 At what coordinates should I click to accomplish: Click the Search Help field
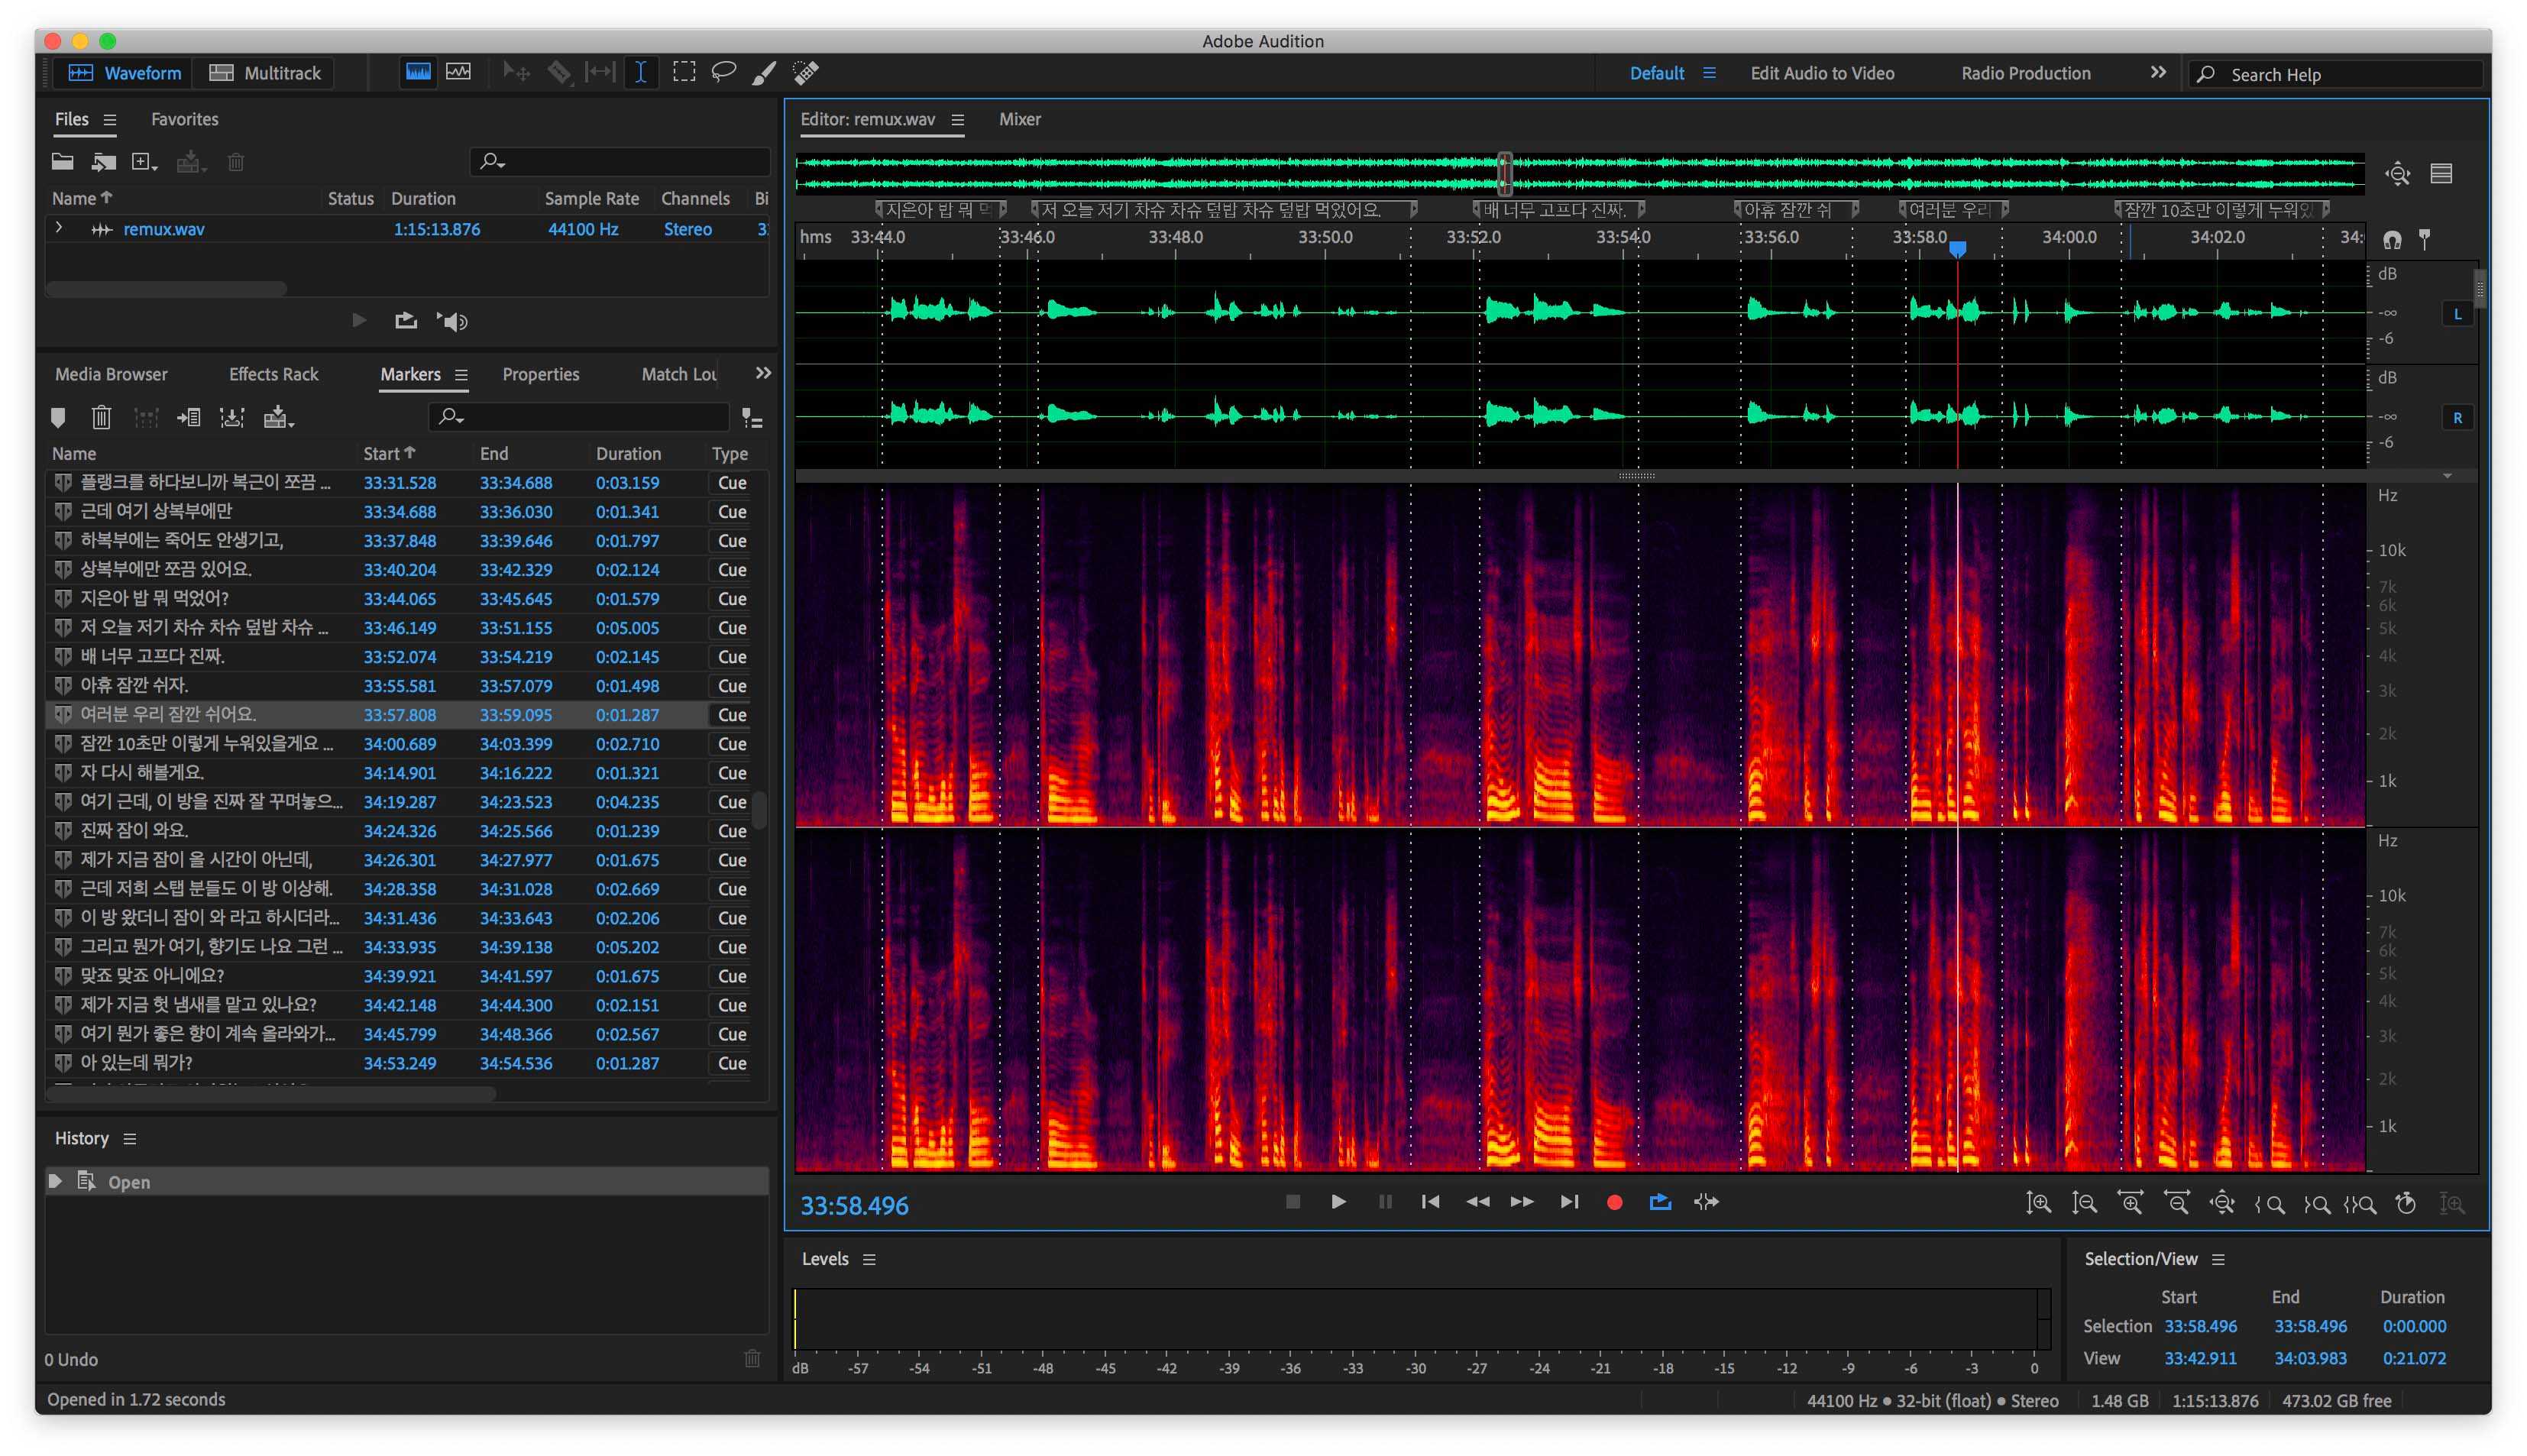2335,74
